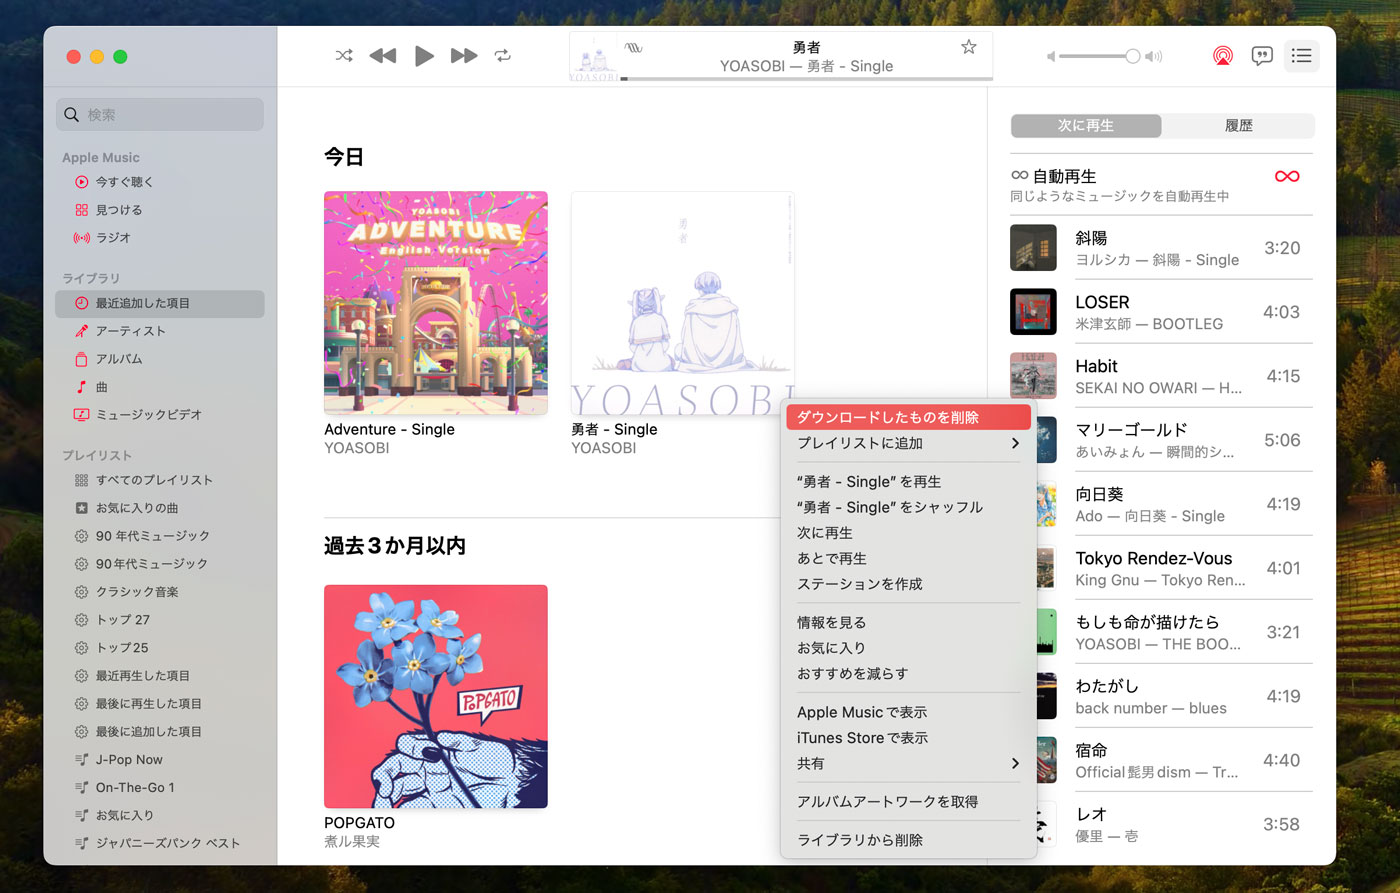Image resolution: width=1400 pixels, height=893 pixels.
Task: Show lyrics panel
Action: [1262, 56]
